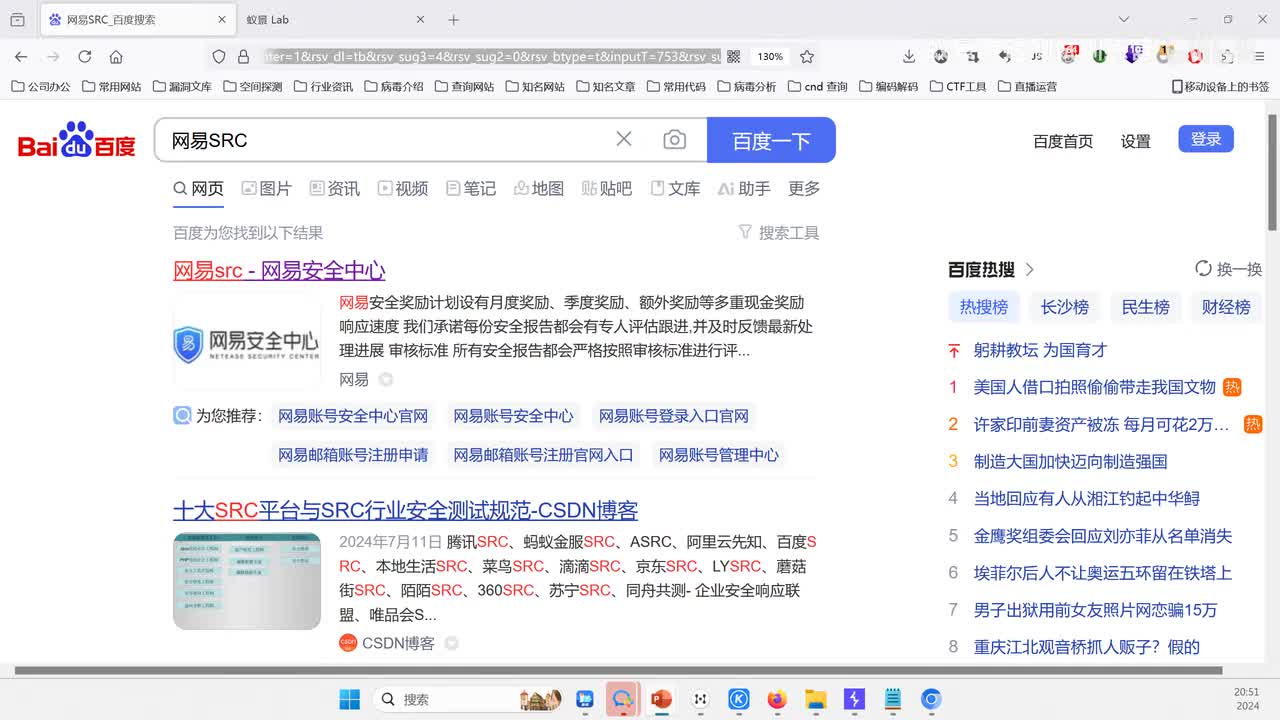The height and width of the screenshot is (720, 1280).
Task: Click suggestion 网易账号安全中心官网
Action: [x=353, y=416]
